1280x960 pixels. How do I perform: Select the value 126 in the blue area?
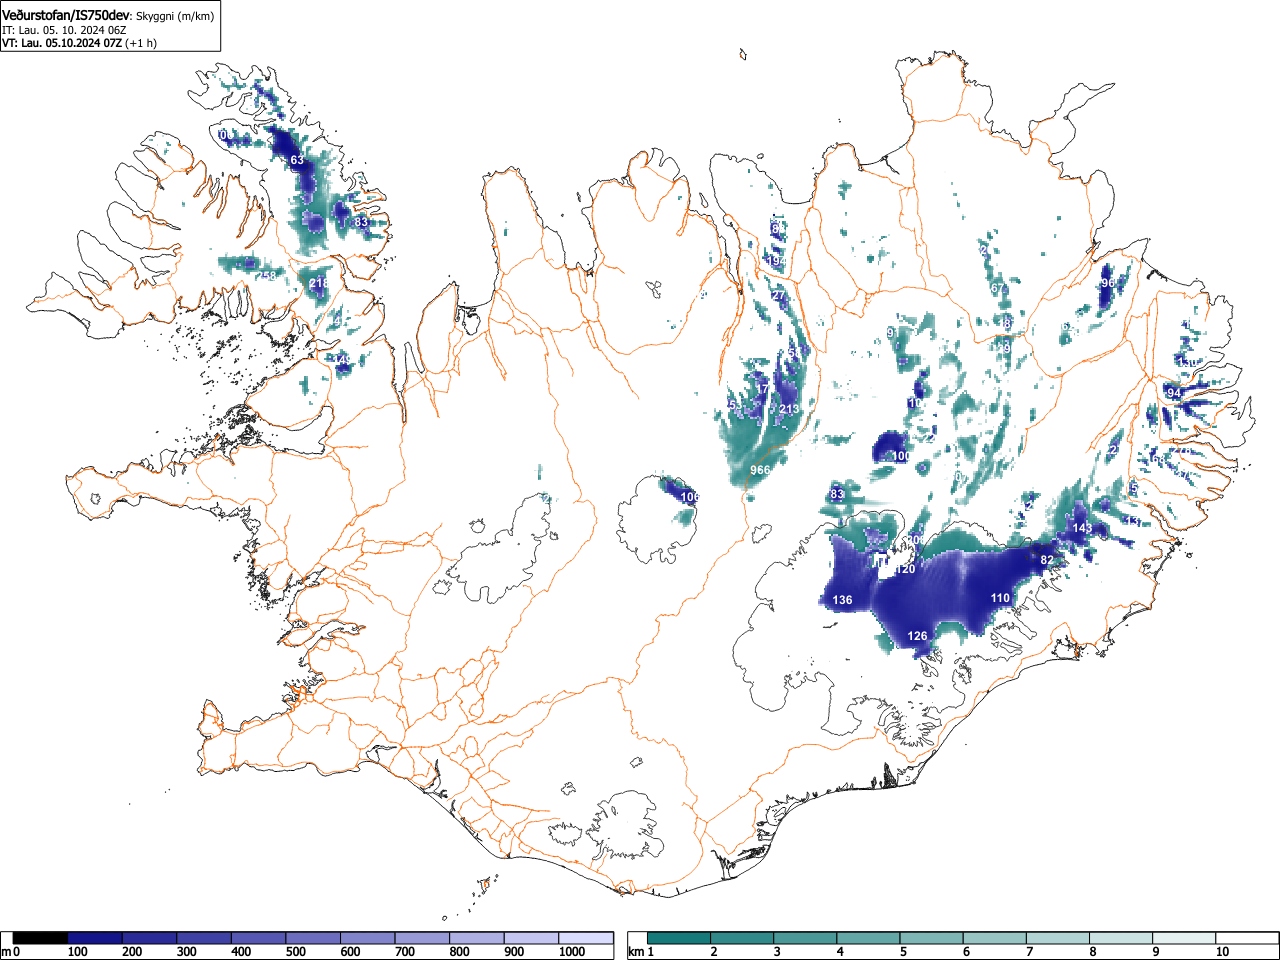[917, 636]
